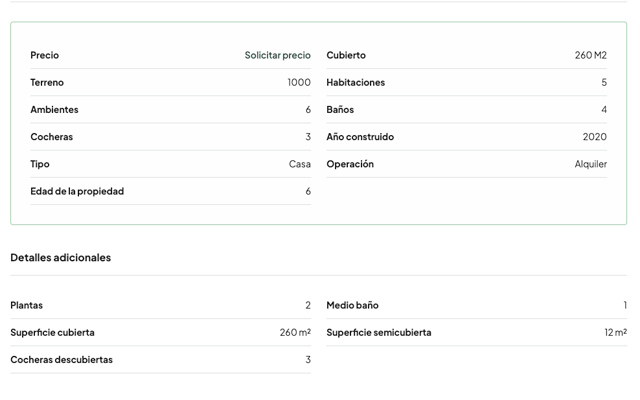Viewport: 640px width, 400px height.
Task: Select the 12 m² semicubierta value
Action: [616, 333]
